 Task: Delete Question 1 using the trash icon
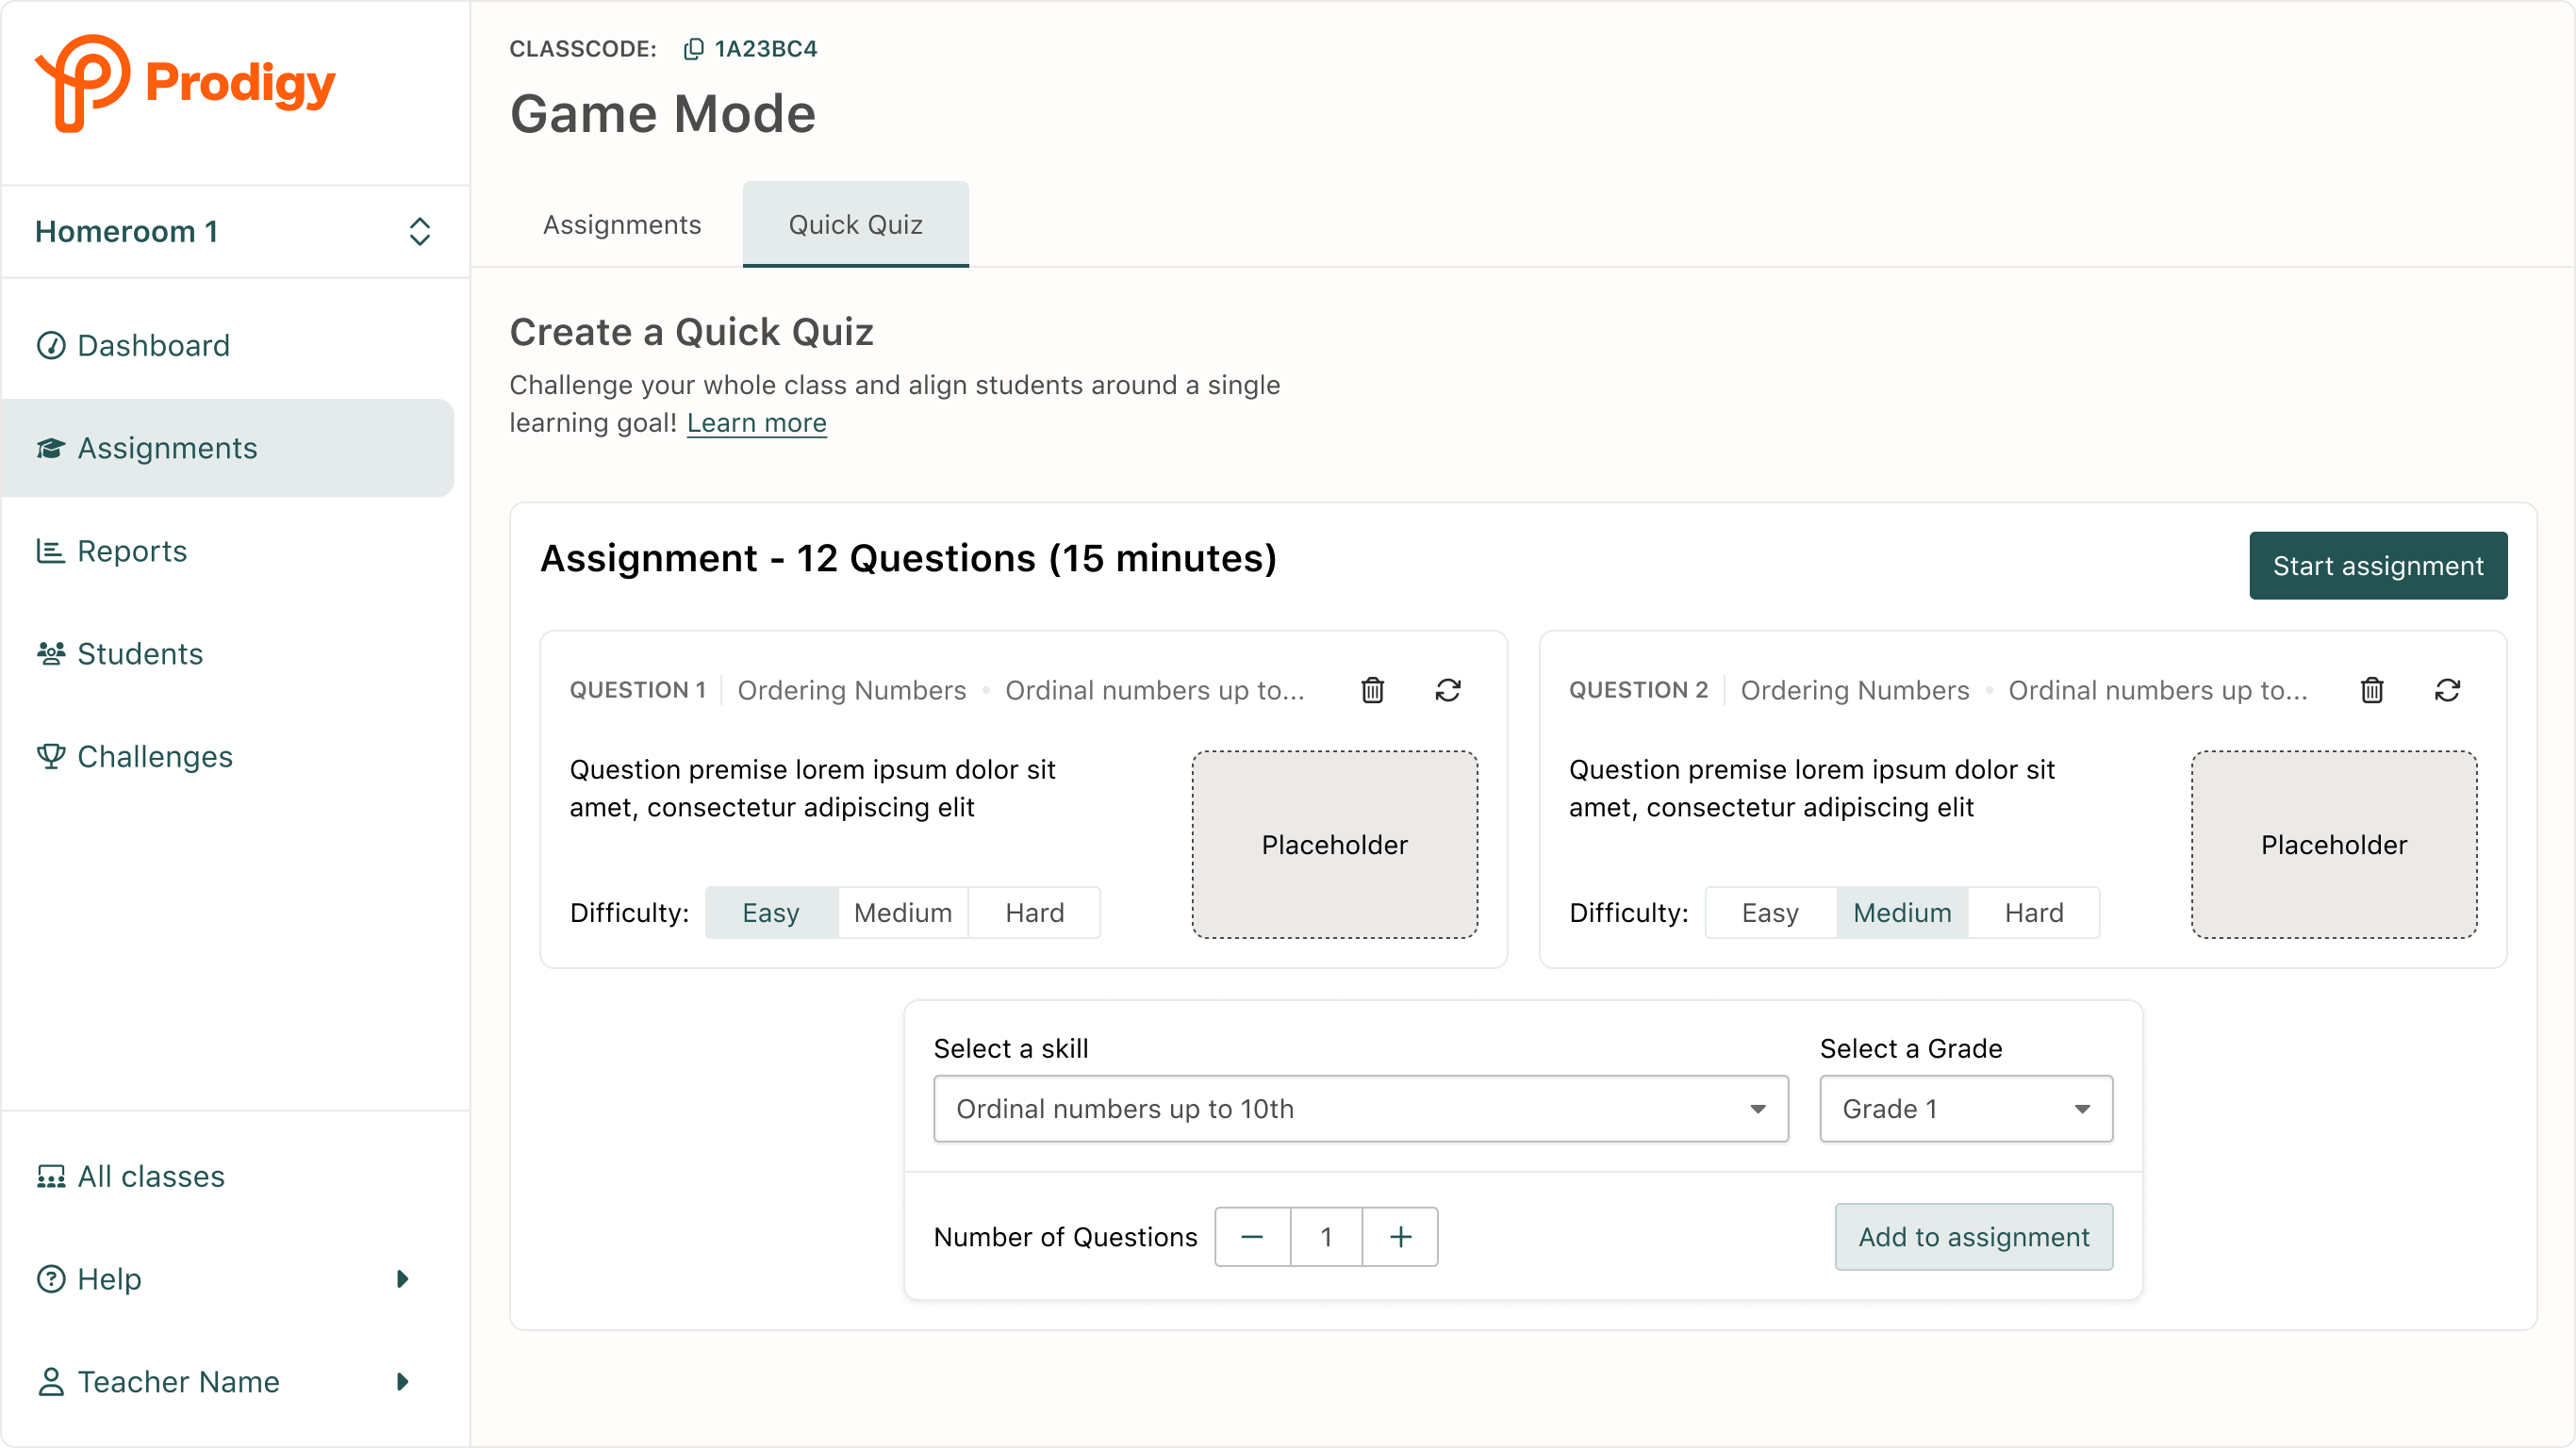tap(1372, 690)
